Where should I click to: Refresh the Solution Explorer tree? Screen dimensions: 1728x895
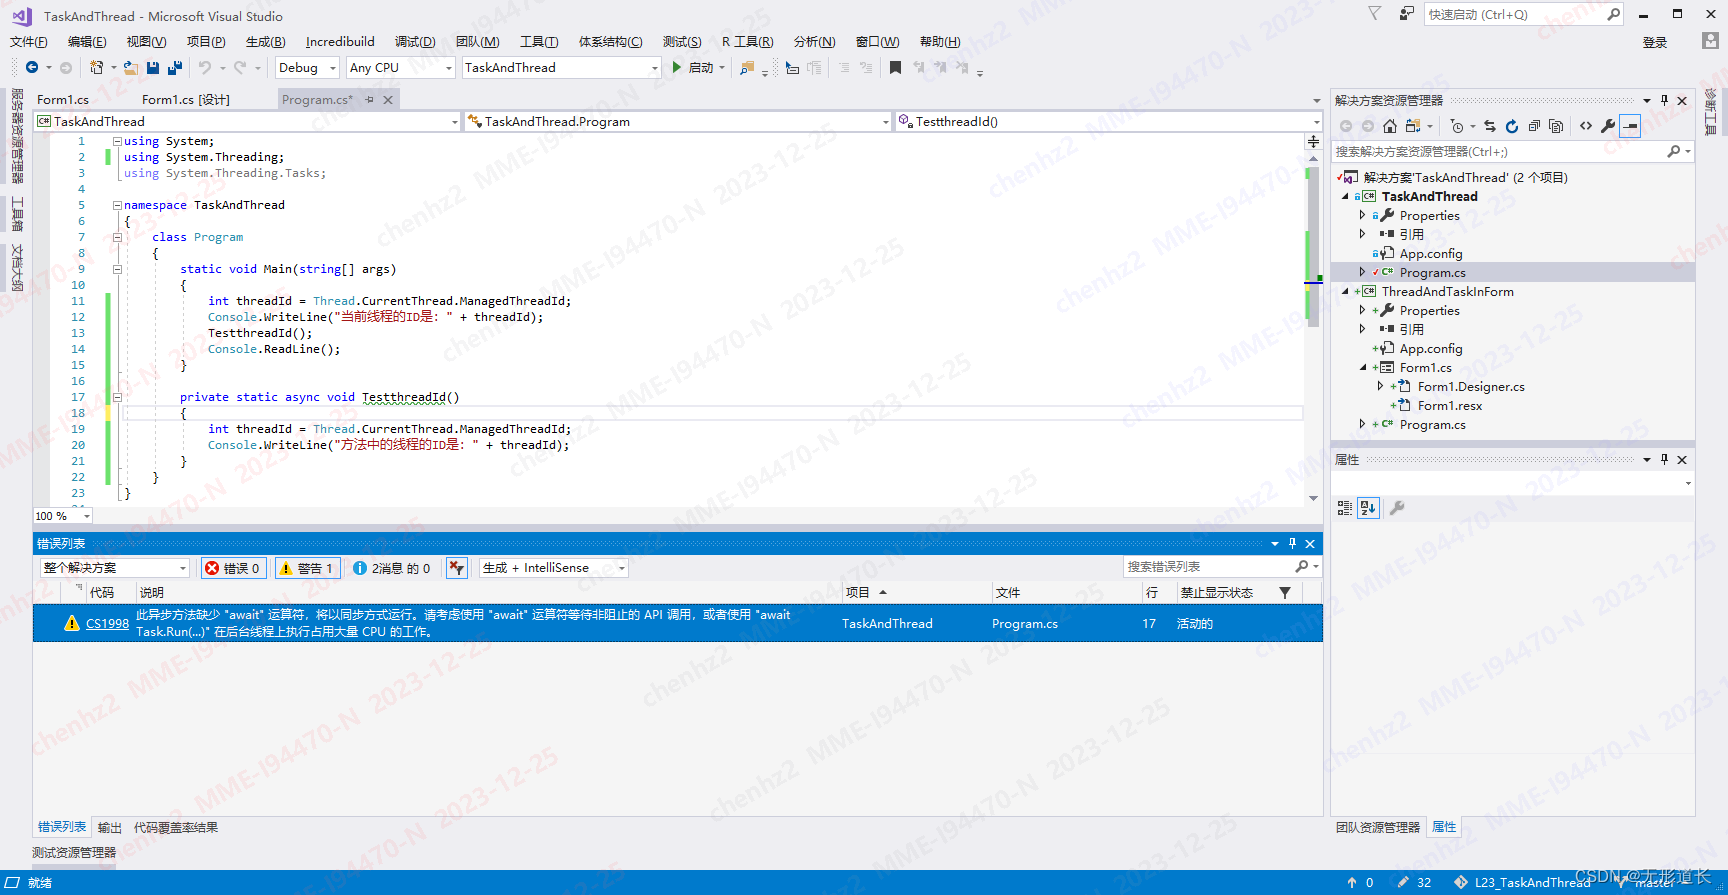point(1512,126)
